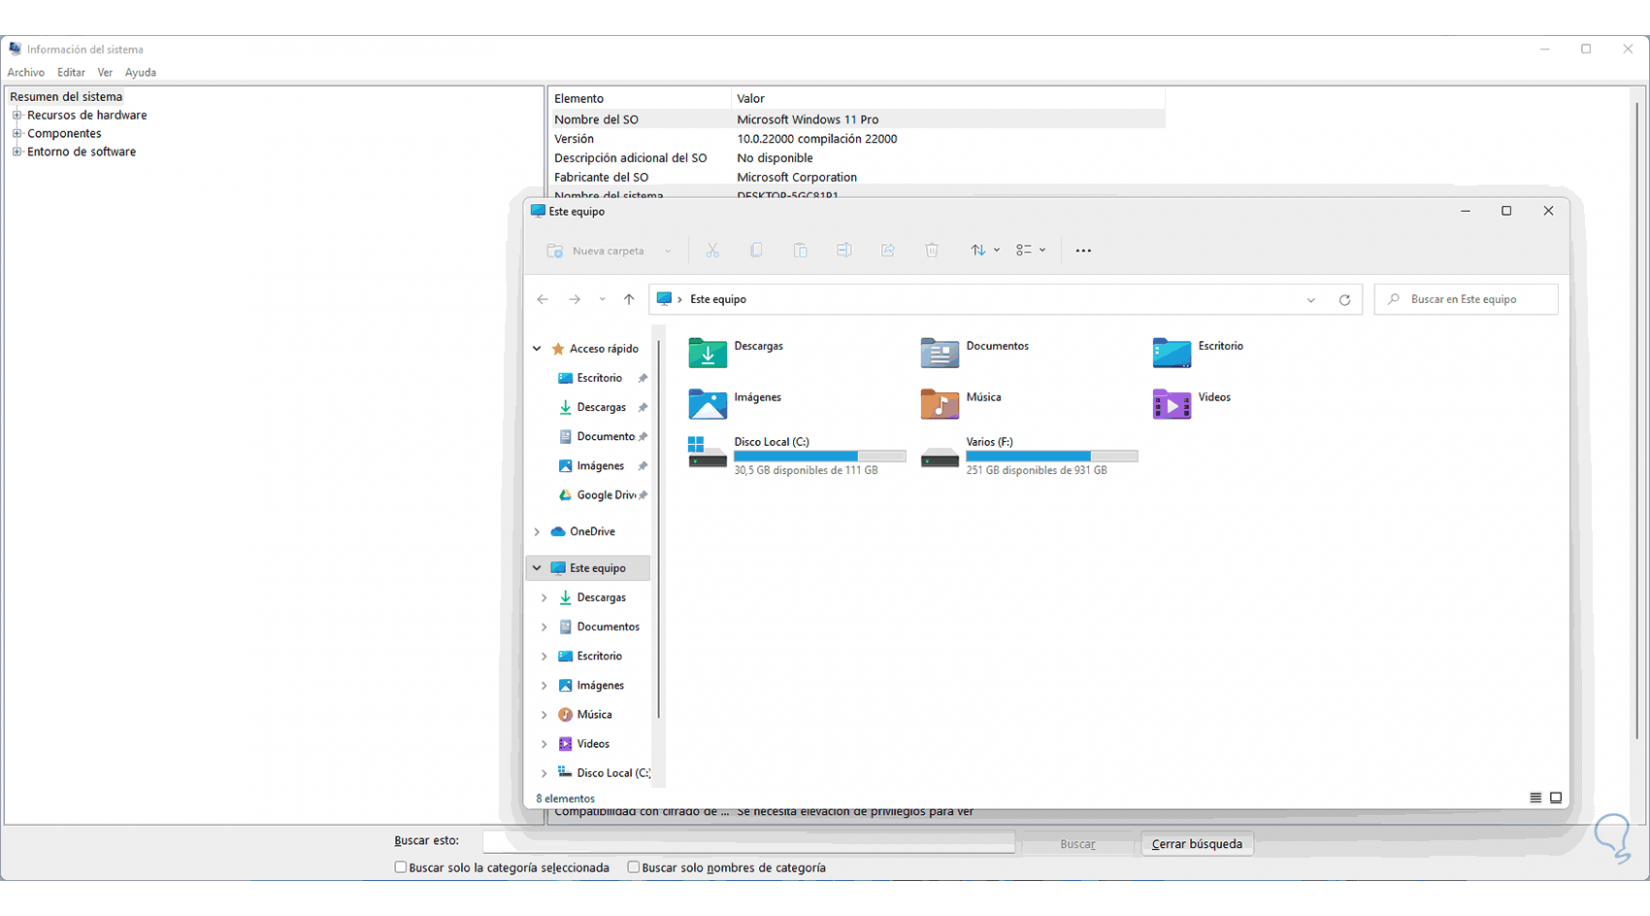Select the Disco Local (C:) drive icon
The width and height of the screenshot is (1650, 916).
[707, 452]
